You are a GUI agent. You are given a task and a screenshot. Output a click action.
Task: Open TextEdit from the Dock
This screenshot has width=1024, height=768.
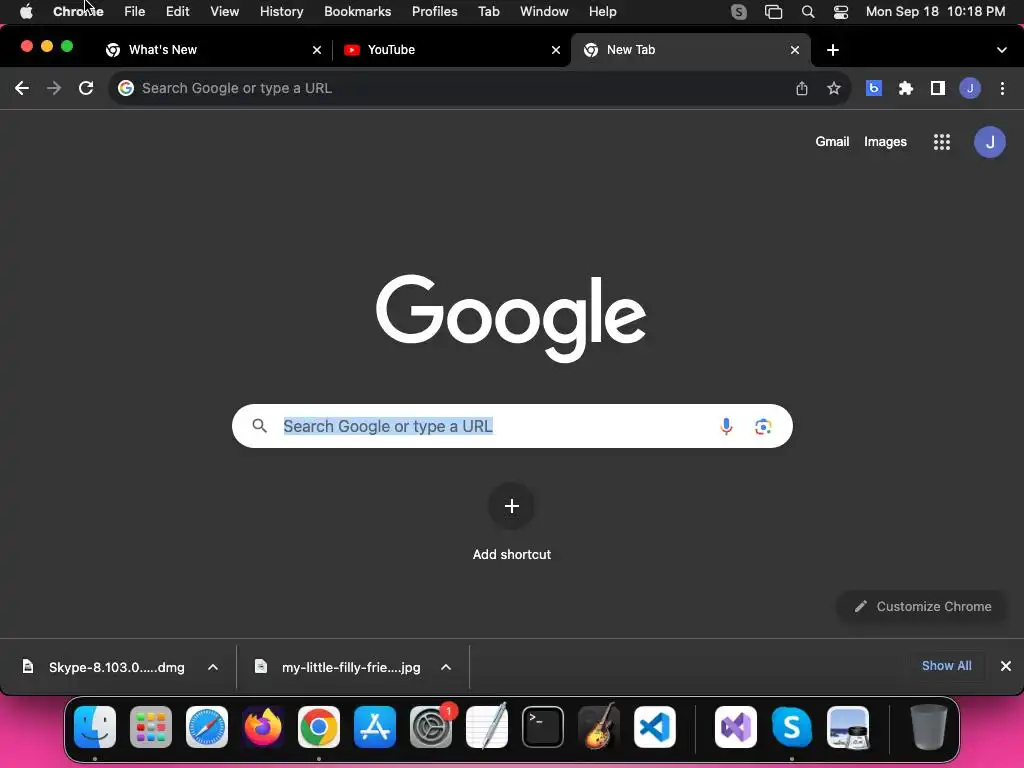(x=487, y=727)
